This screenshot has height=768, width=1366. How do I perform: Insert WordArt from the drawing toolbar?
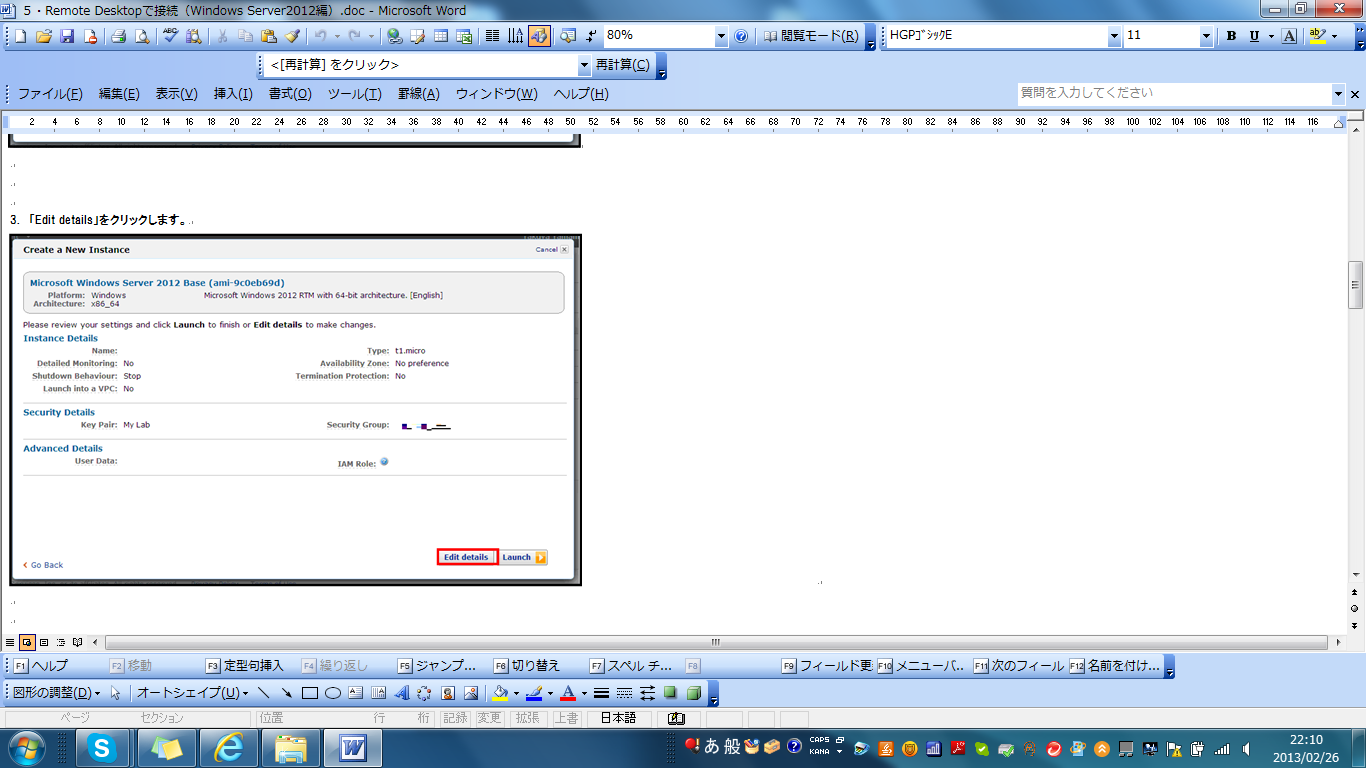point(402,692)
